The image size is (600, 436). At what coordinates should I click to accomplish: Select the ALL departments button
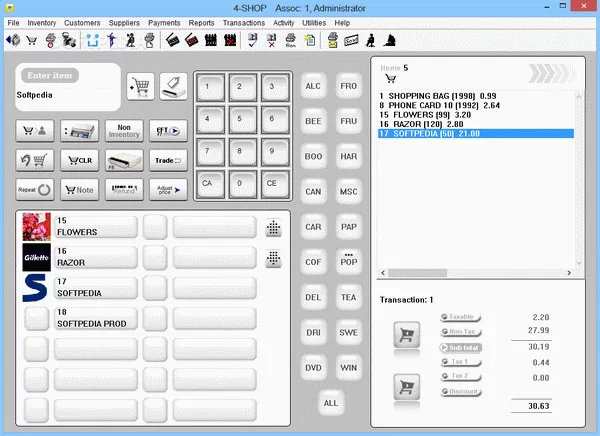[x=331, y=402]
